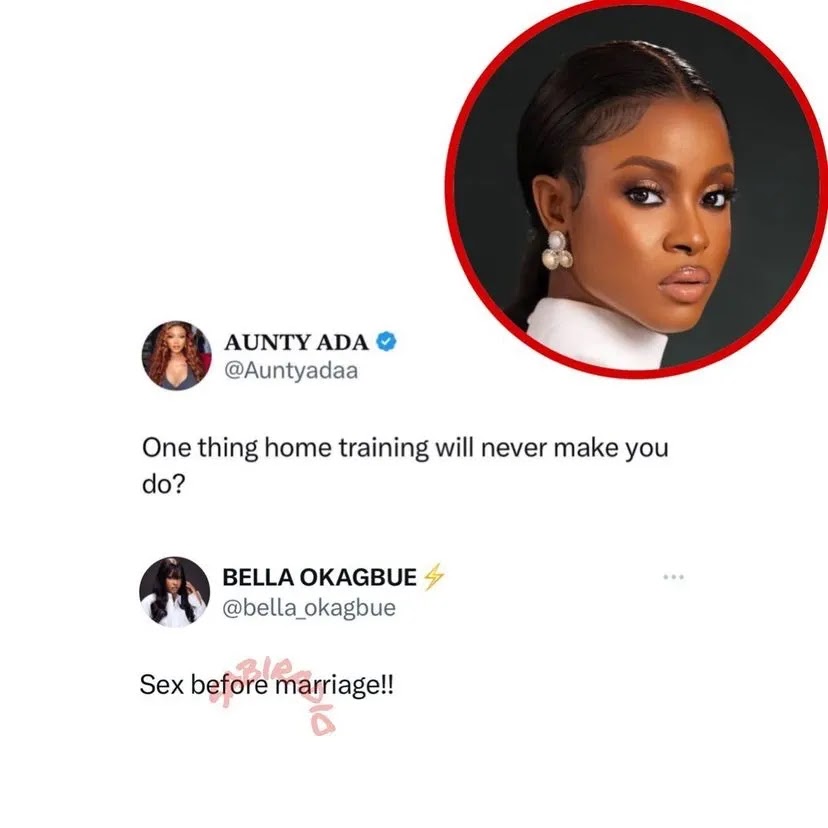Open Aunty Ada's profile picture
Viewport: 828px width, 828px height.
tap(176, 355)
